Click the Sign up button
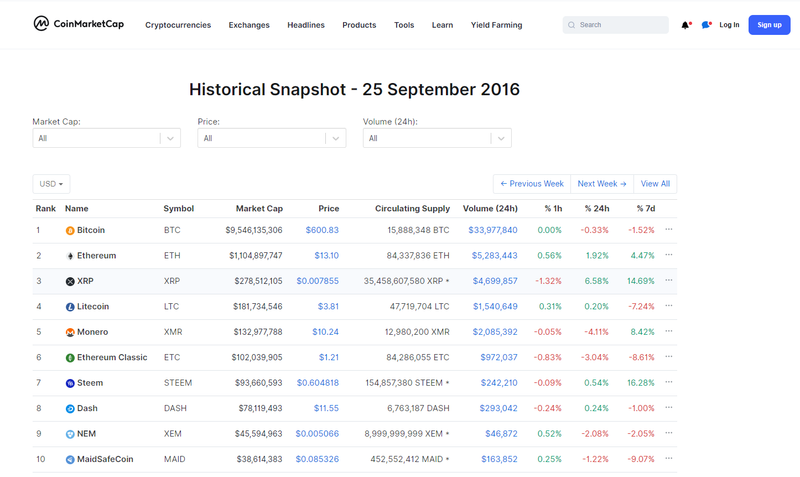Image resolution: width=800 pixels, height=477 pixels. click(x=769, y=25)
